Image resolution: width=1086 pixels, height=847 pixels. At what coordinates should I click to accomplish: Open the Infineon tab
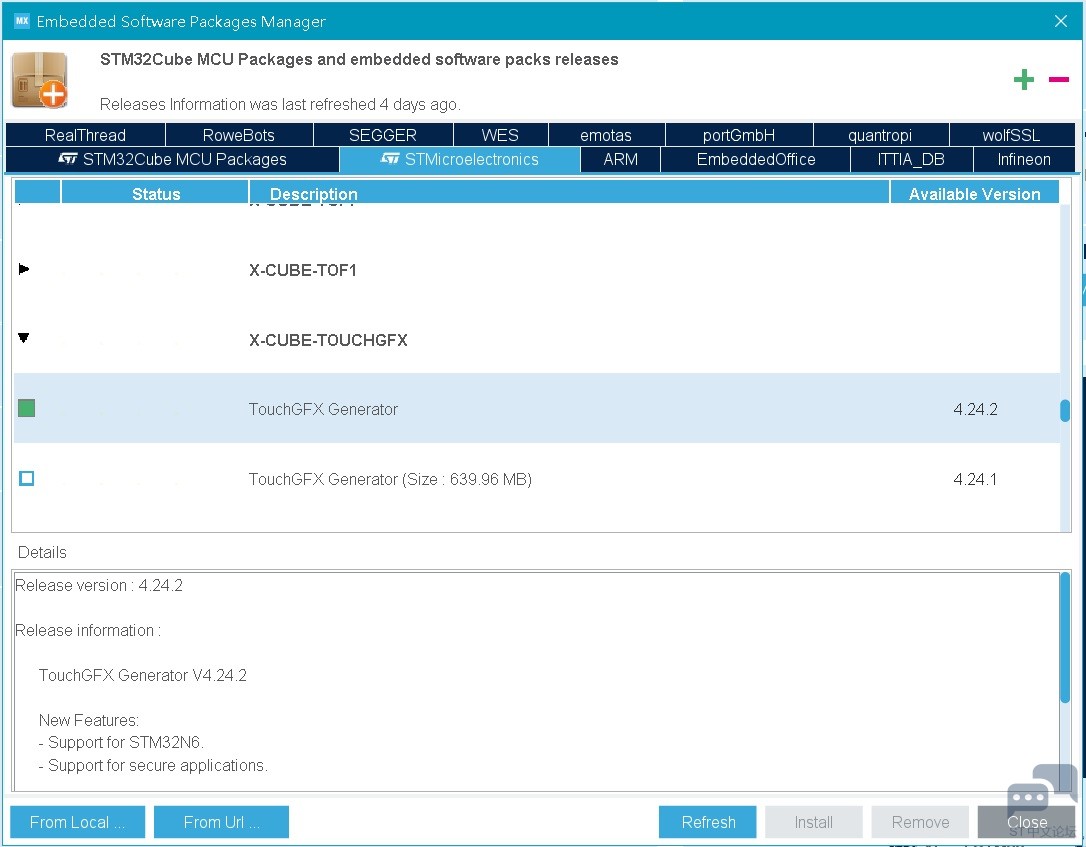(1024, 159)
